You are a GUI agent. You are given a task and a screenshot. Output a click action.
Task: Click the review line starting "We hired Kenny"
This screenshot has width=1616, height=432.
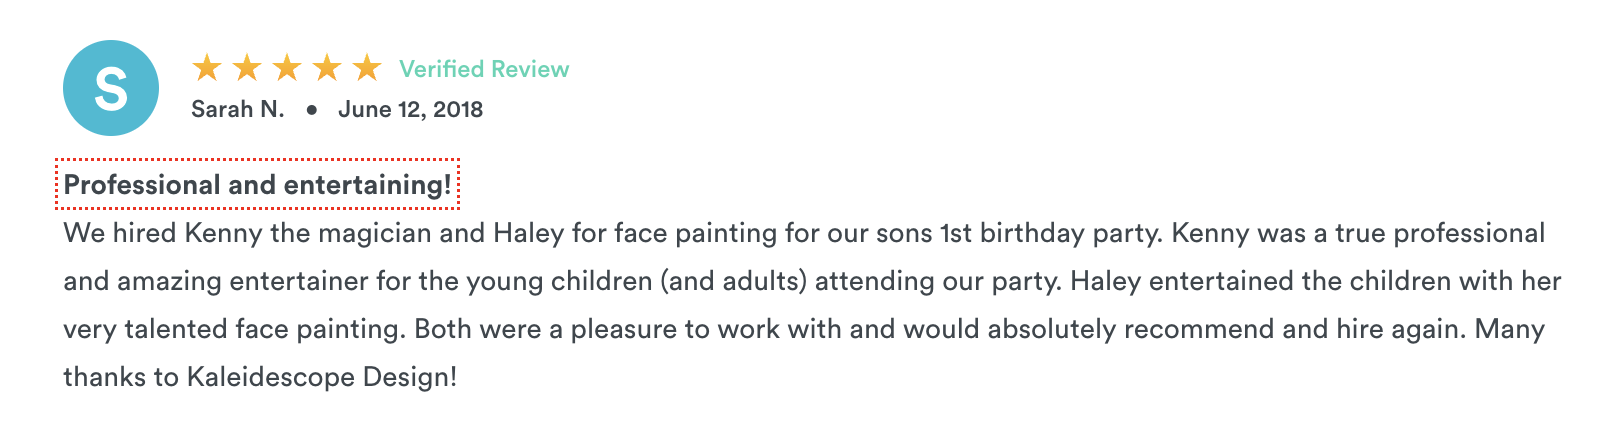pyautogui.click(x=804, y=233)
